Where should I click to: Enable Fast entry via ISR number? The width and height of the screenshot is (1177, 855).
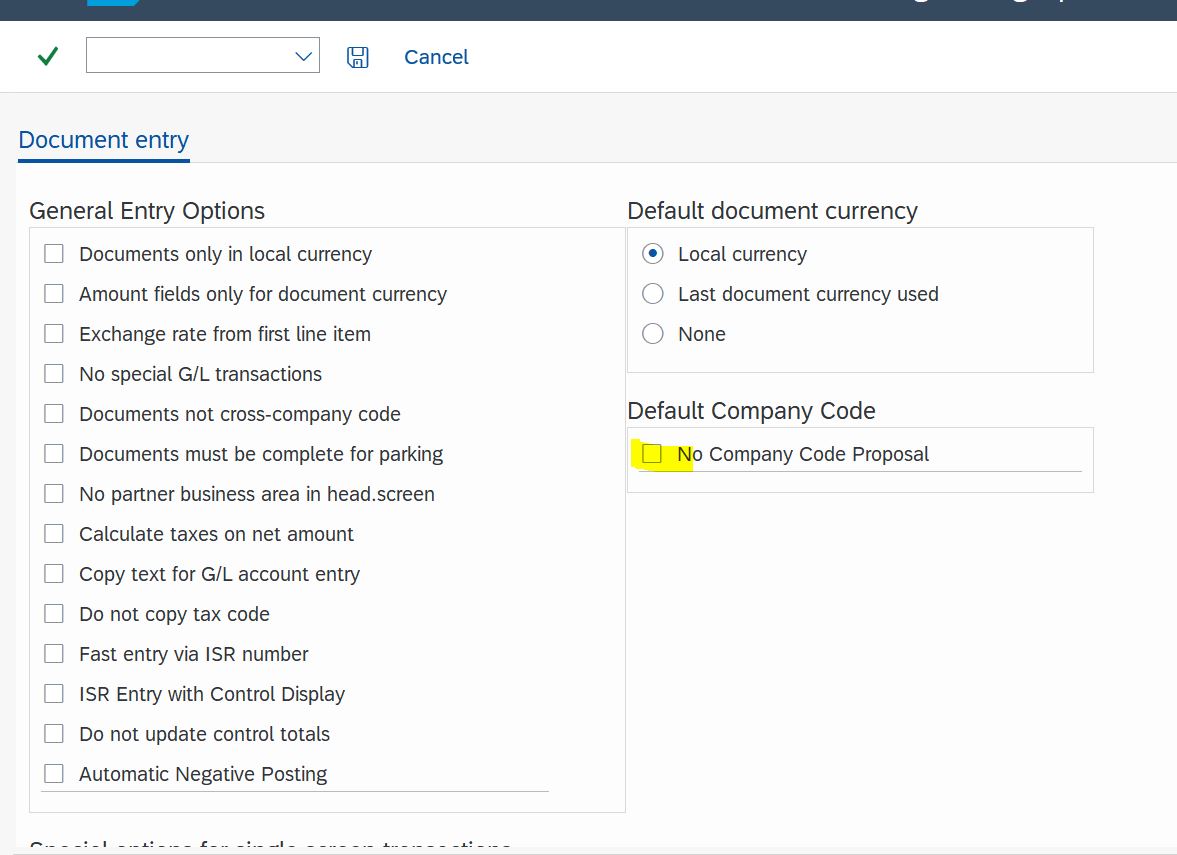pyautogui.click(x=54, y=653)
